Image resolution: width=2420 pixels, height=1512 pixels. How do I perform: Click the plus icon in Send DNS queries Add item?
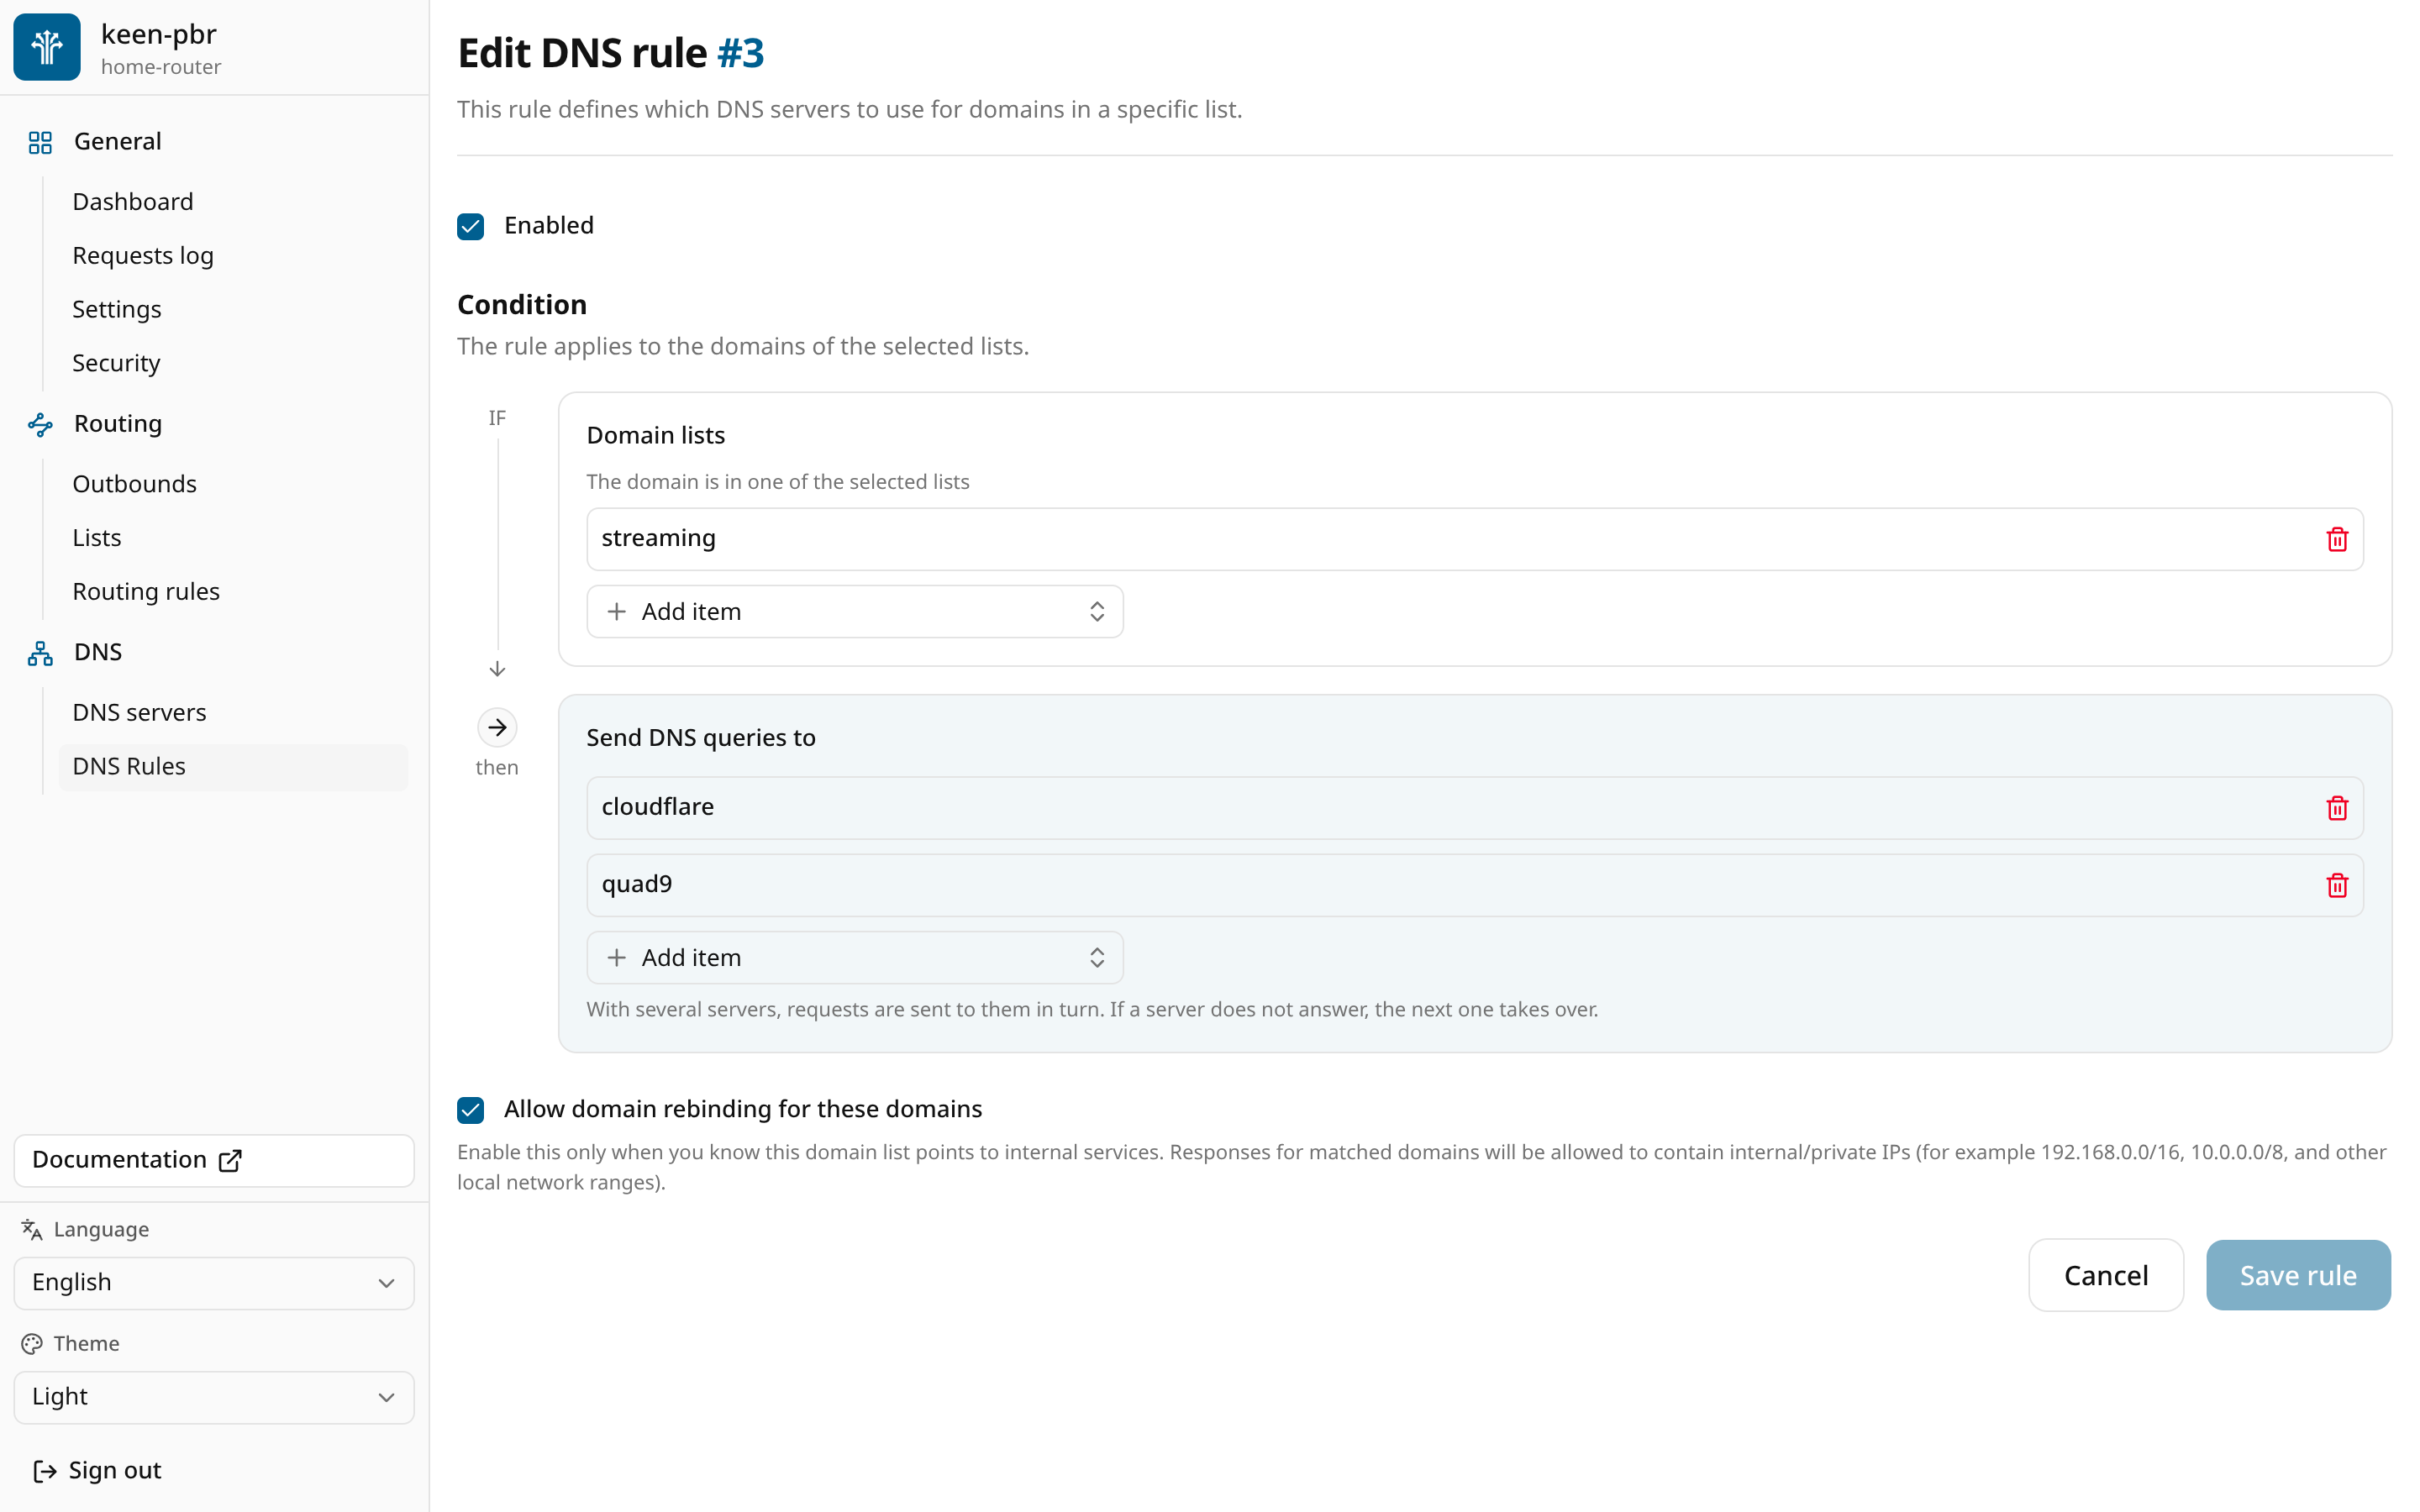tap(617, 957)
